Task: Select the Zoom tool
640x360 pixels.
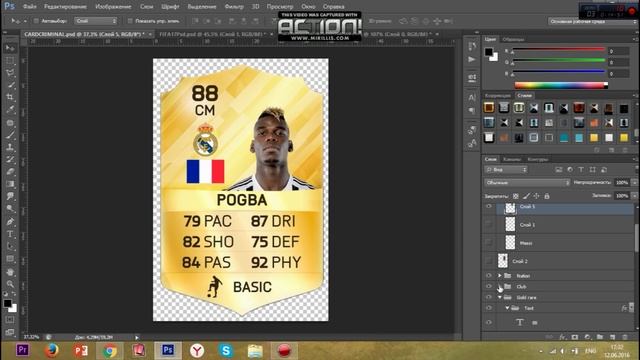Action: click(10, 284)
